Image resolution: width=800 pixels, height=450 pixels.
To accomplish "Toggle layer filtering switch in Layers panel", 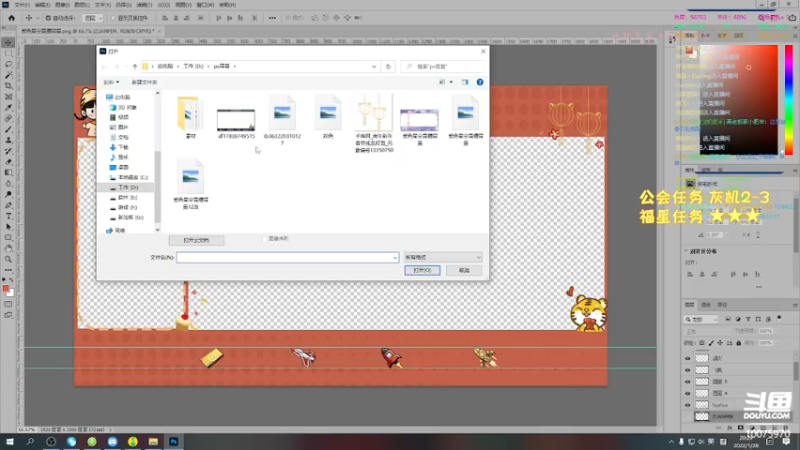I will [779, 318].
